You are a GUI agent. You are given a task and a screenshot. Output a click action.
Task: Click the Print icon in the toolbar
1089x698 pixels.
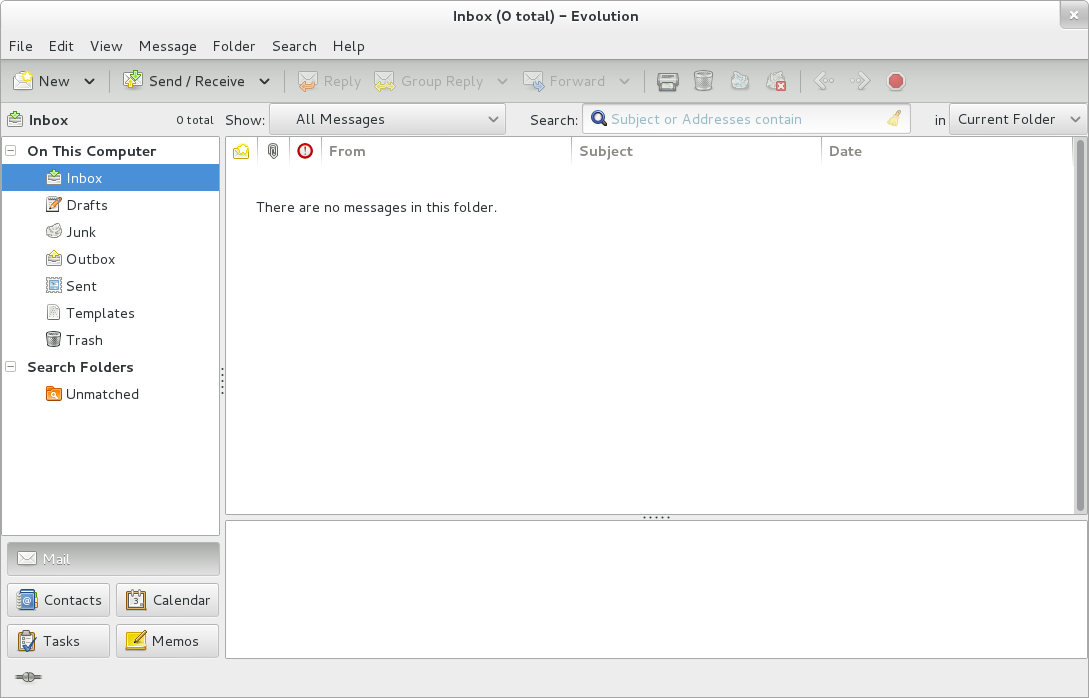point(667,82)
